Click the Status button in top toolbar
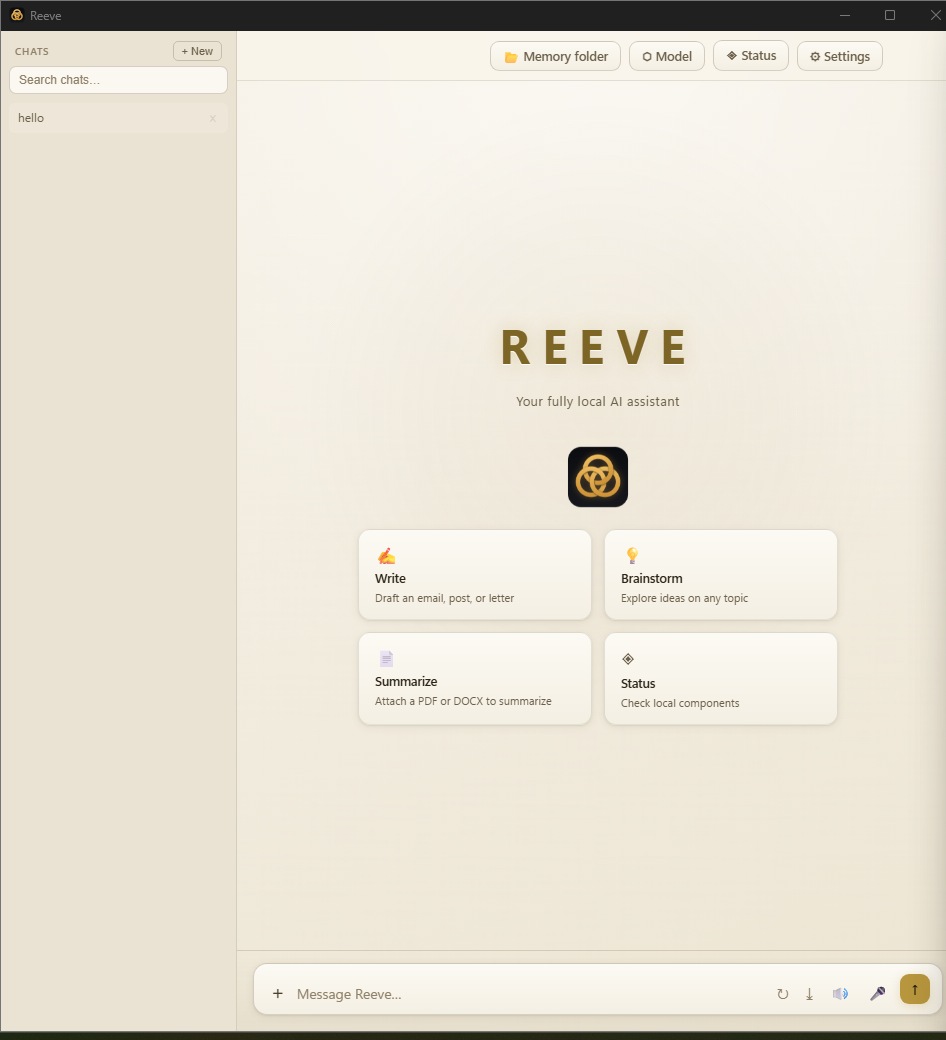The width and height of the screenshot is (946, 1040). coord(751,56)
